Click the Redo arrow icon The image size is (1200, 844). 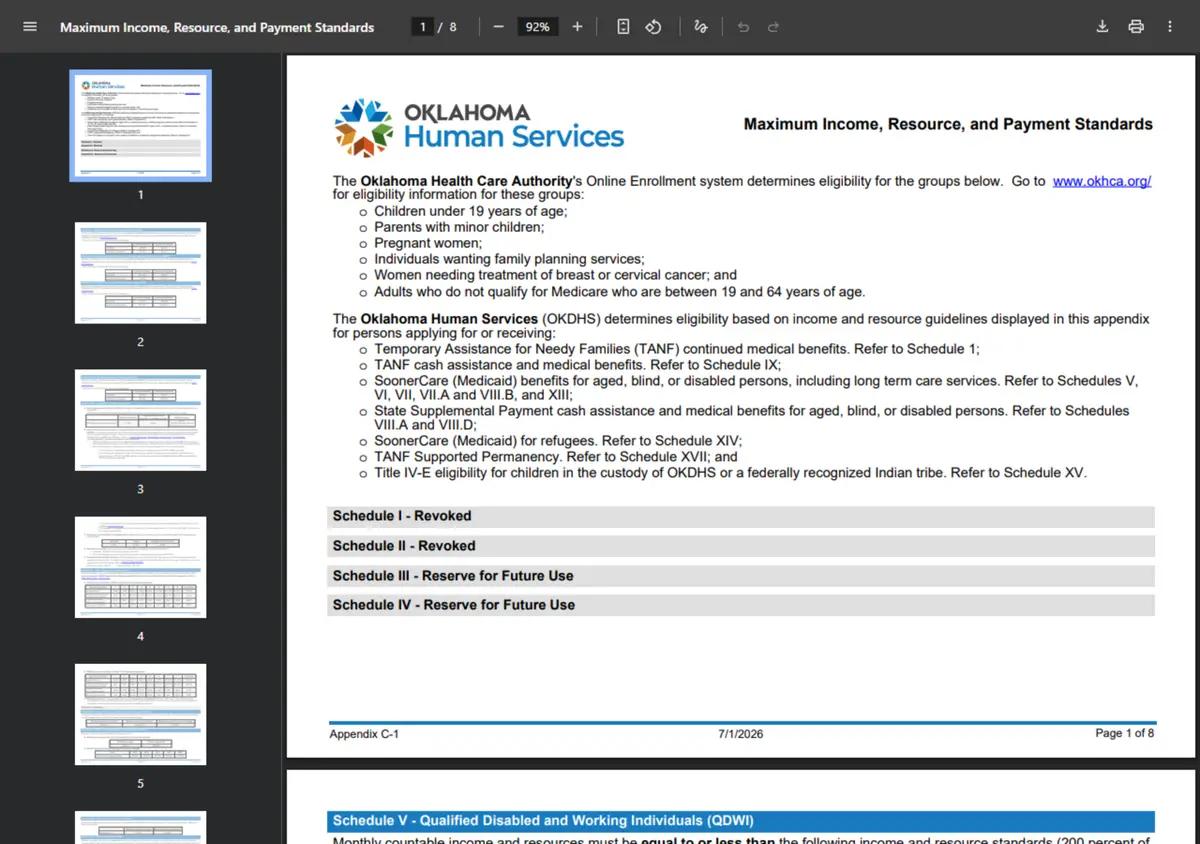[773, 27]
